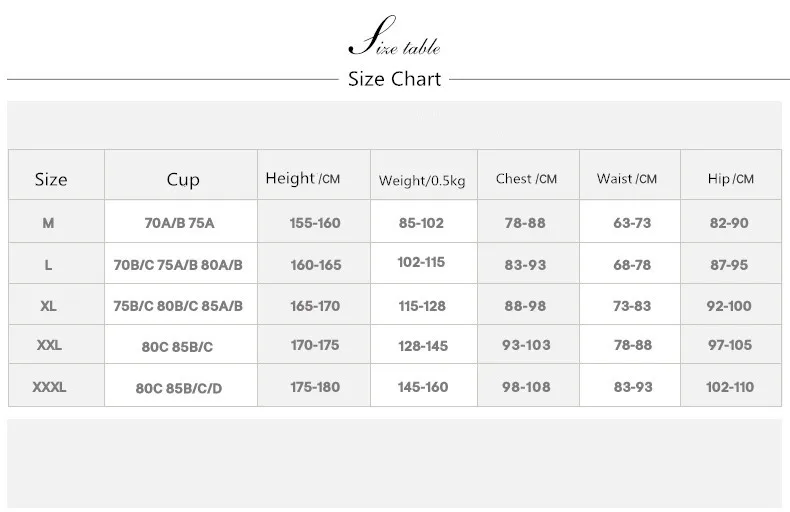Click chest value '98-108'

point(526,387)
